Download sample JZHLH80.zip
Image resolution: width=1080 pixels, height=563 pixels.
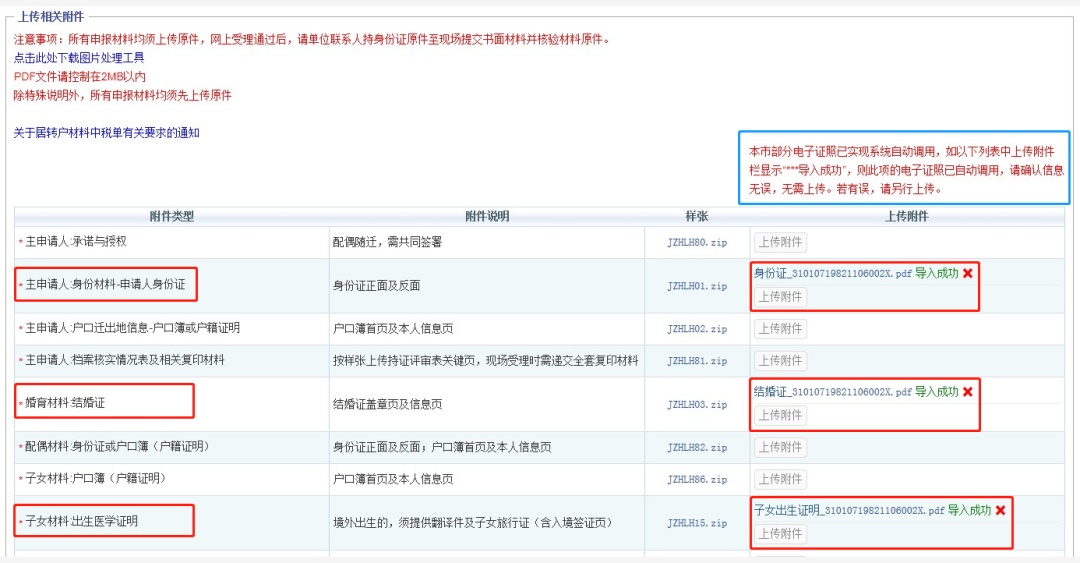tap(697, 243)
